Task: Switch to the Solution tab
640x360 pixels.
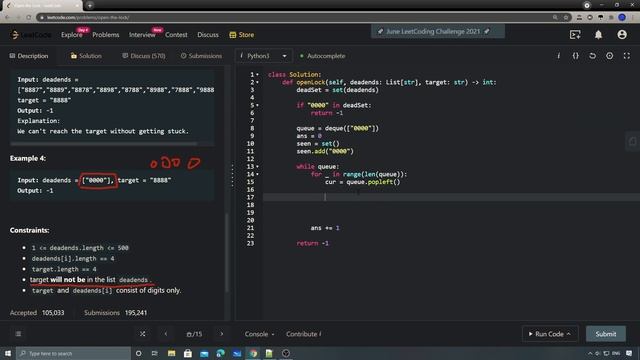Action: 86,56
